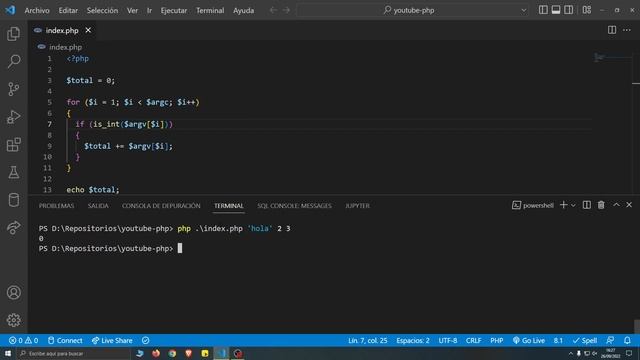Go forward in navigation history
The height and width of the screenshot is (360, 640).
(286, 10)
